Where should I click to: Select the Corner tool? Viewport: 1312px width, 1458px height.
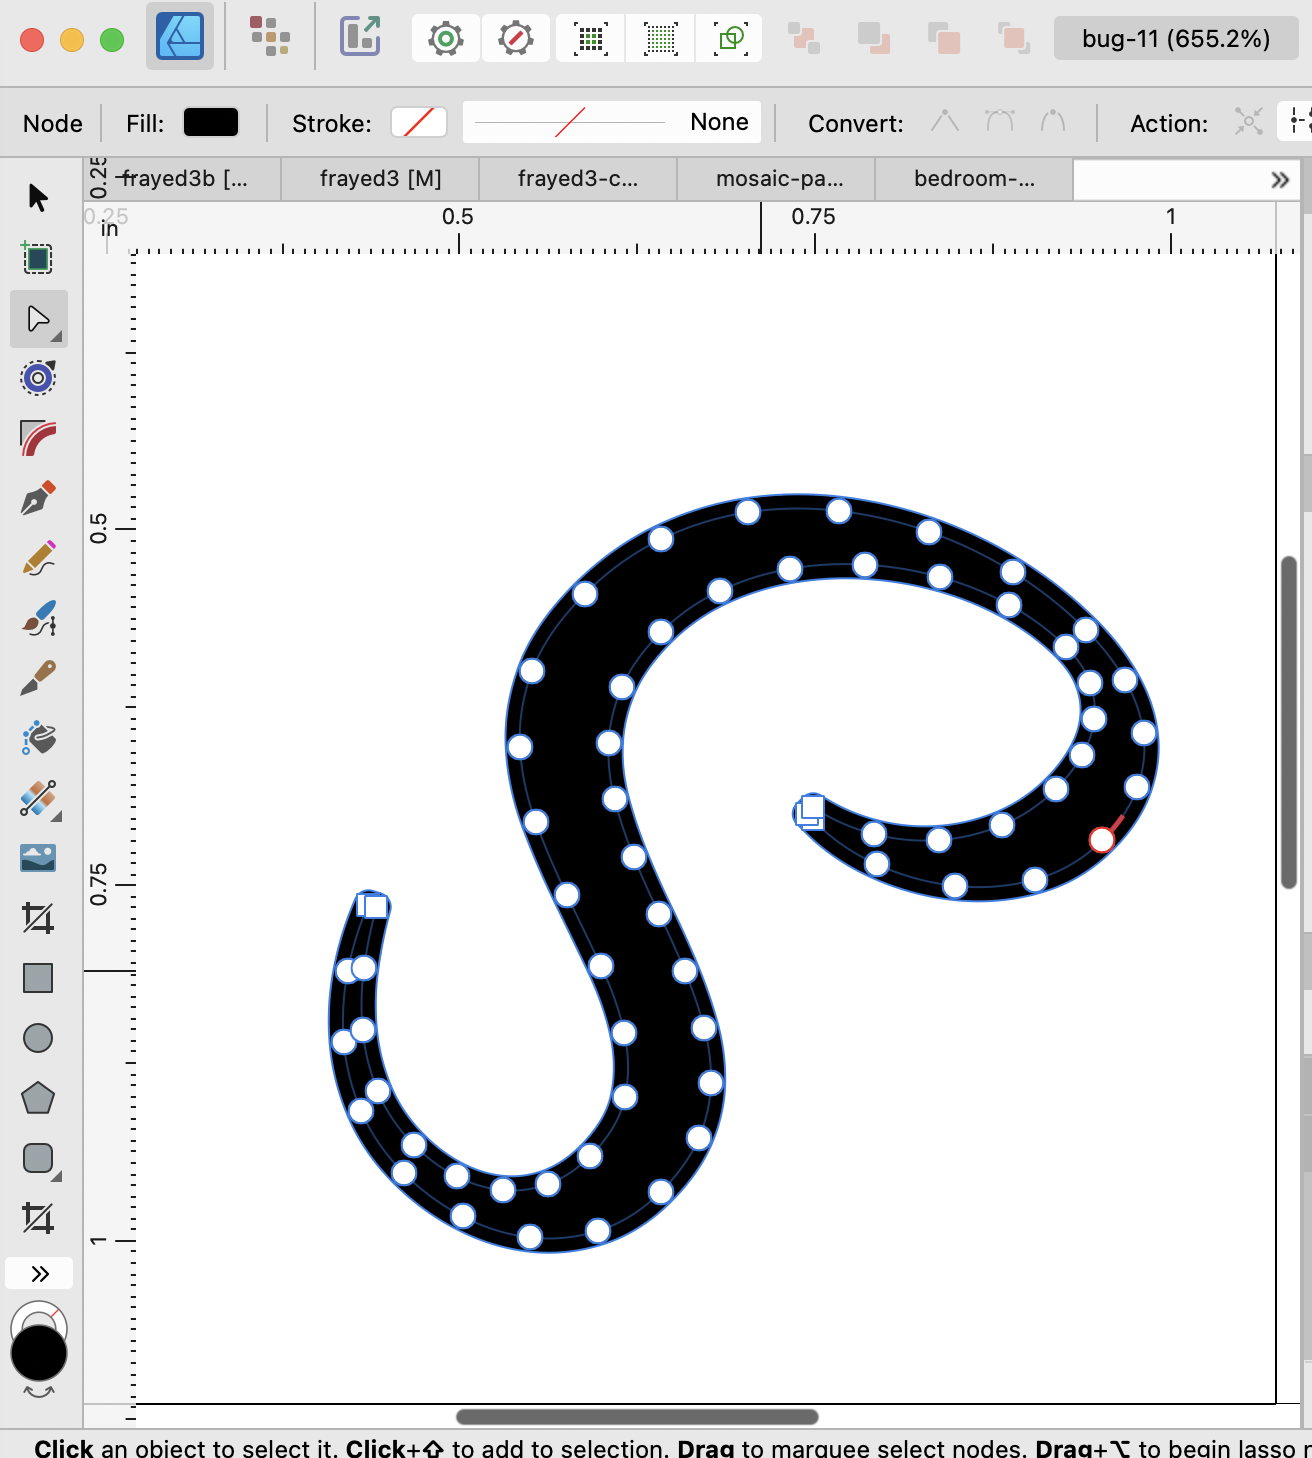pyautogui.click(x=38, y=438)
